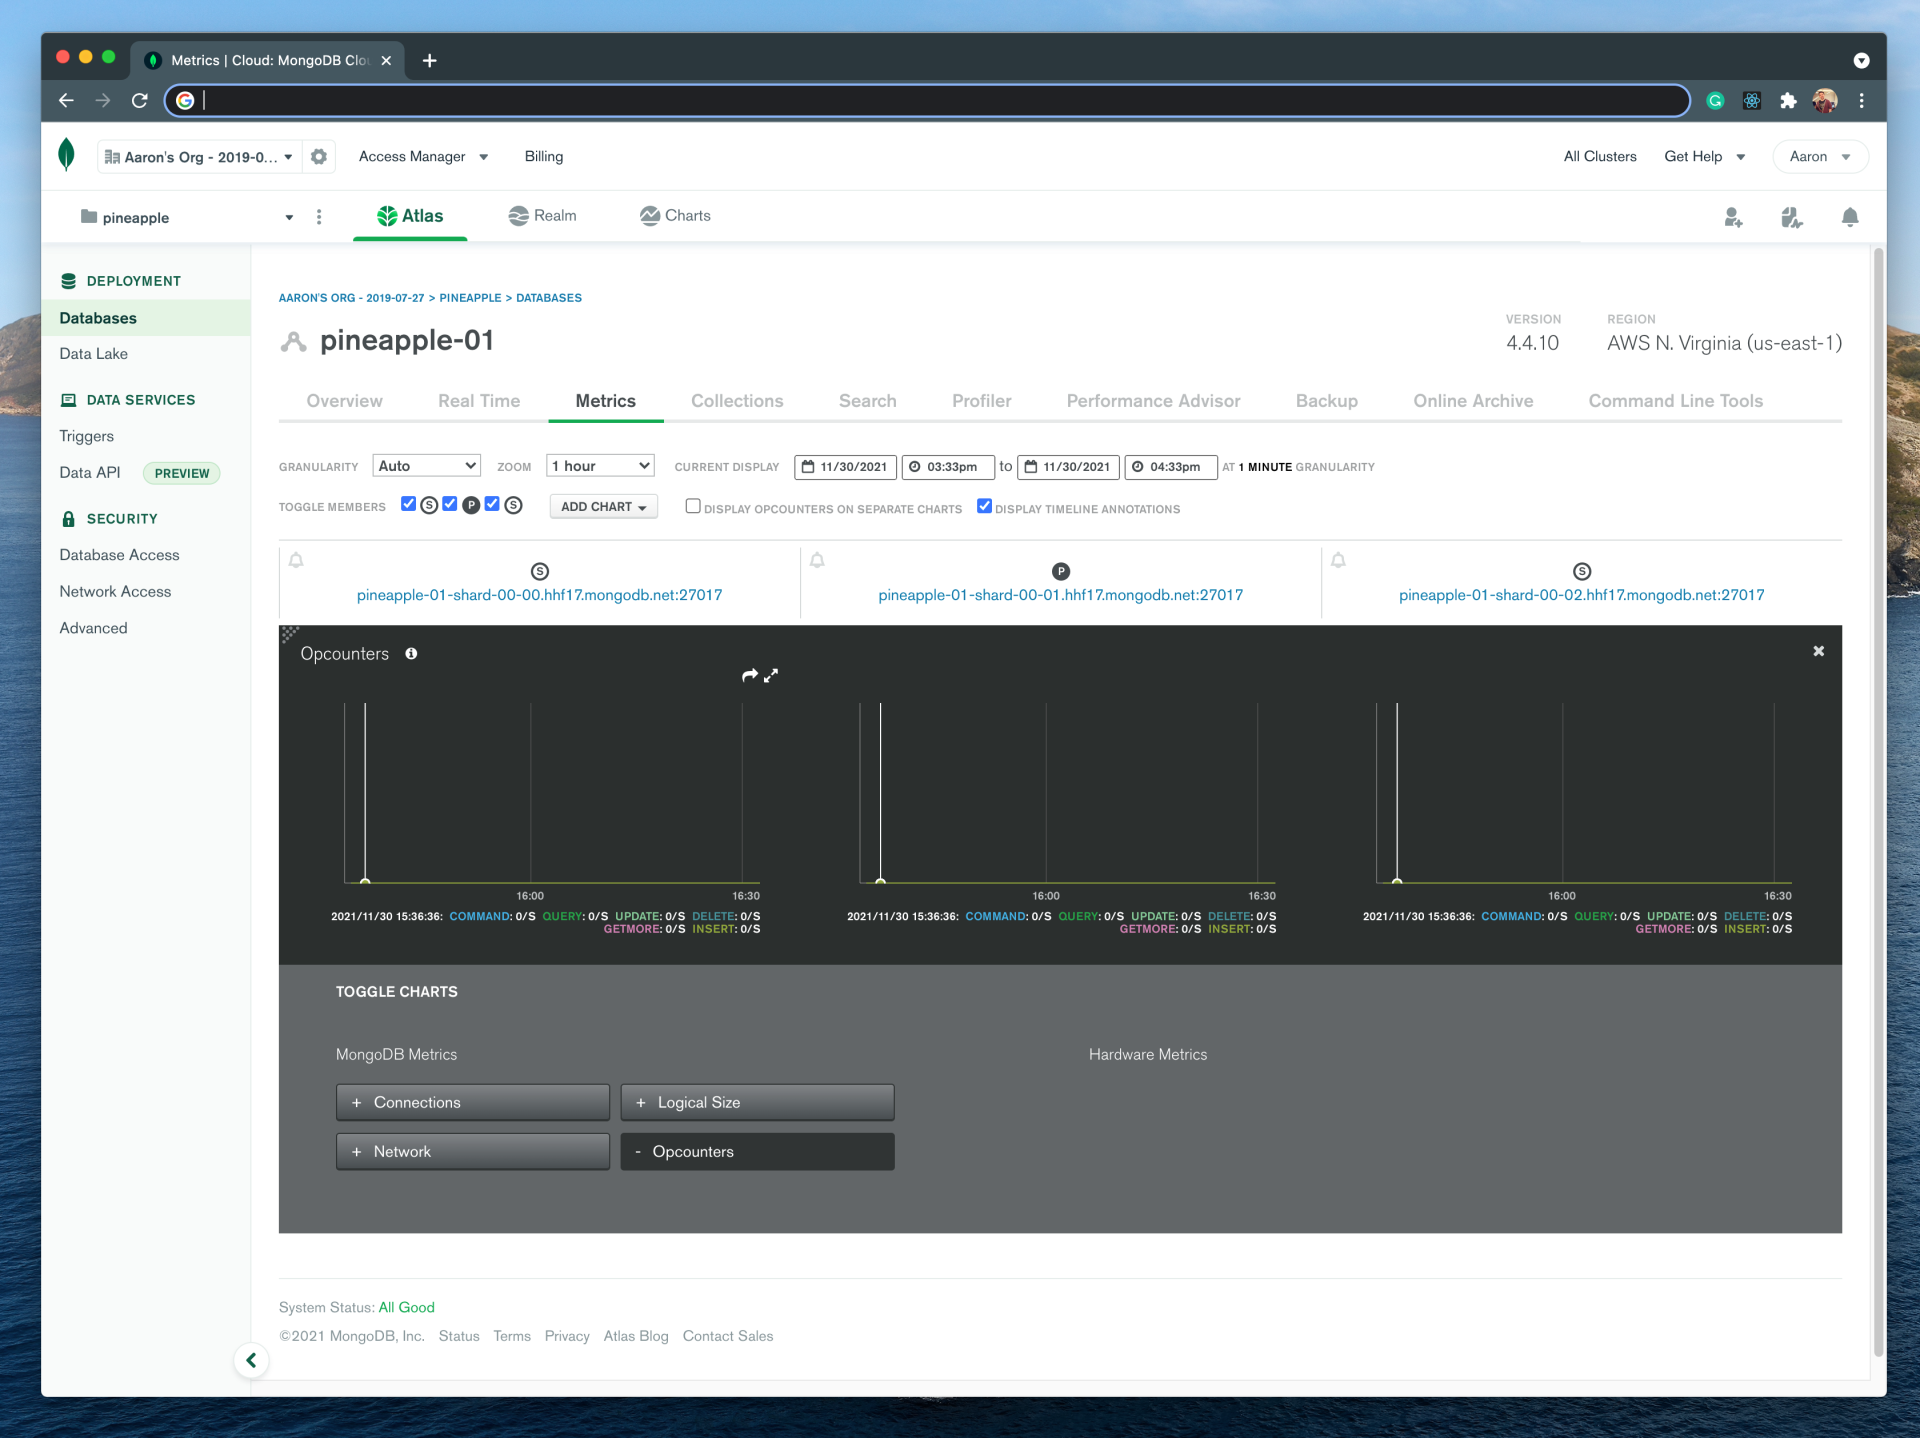Open the Add Chart dropdown
This screenshot has height=1438, width=1920.
[603, 506]
